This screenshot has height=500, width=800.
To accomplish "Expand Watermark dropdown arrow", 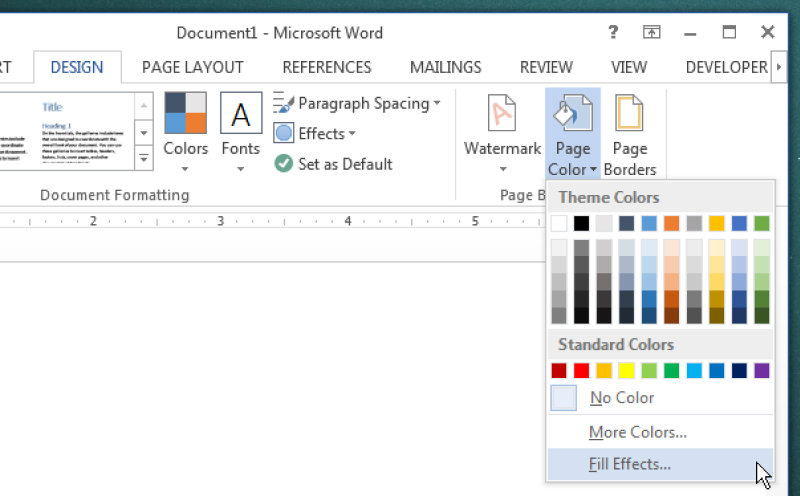I will click(503, 168).
